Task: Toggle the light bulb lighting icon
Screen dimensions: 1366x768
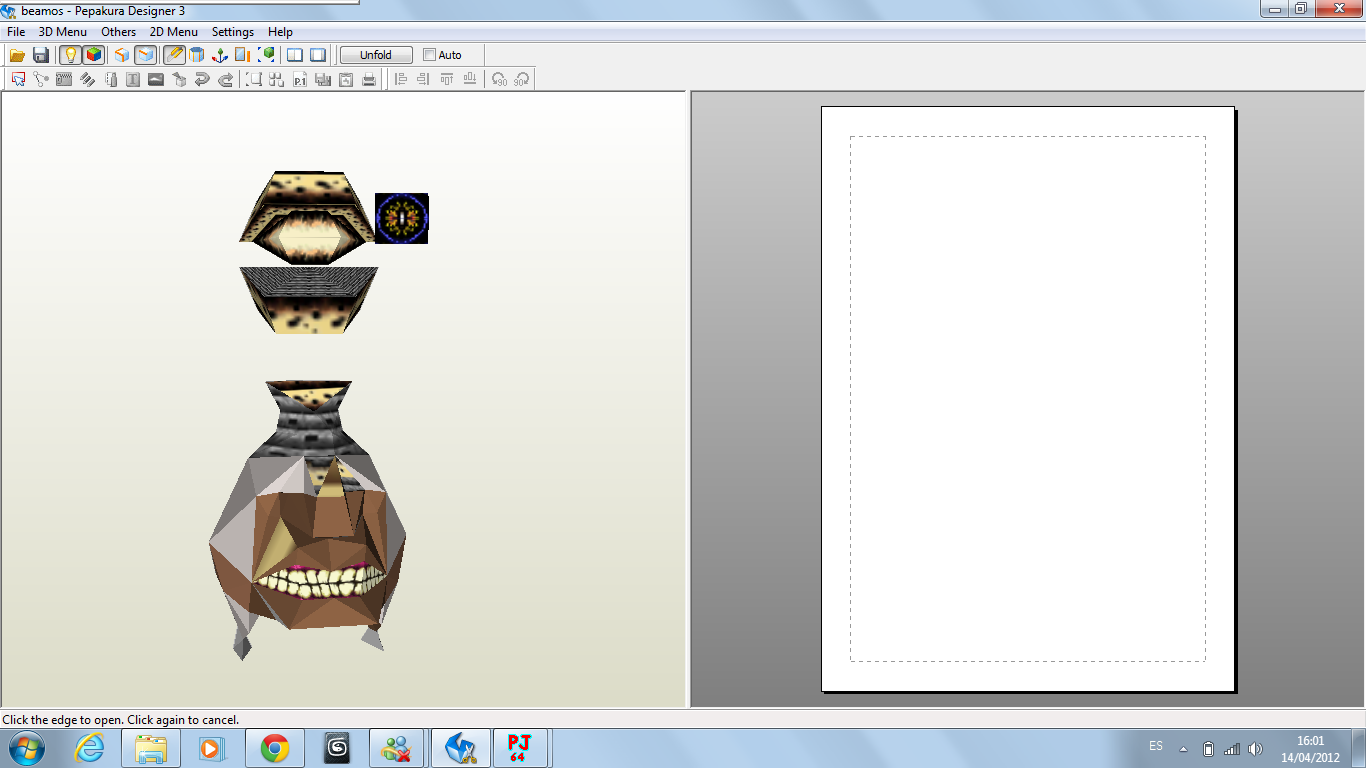Action: tap(70, 55)
